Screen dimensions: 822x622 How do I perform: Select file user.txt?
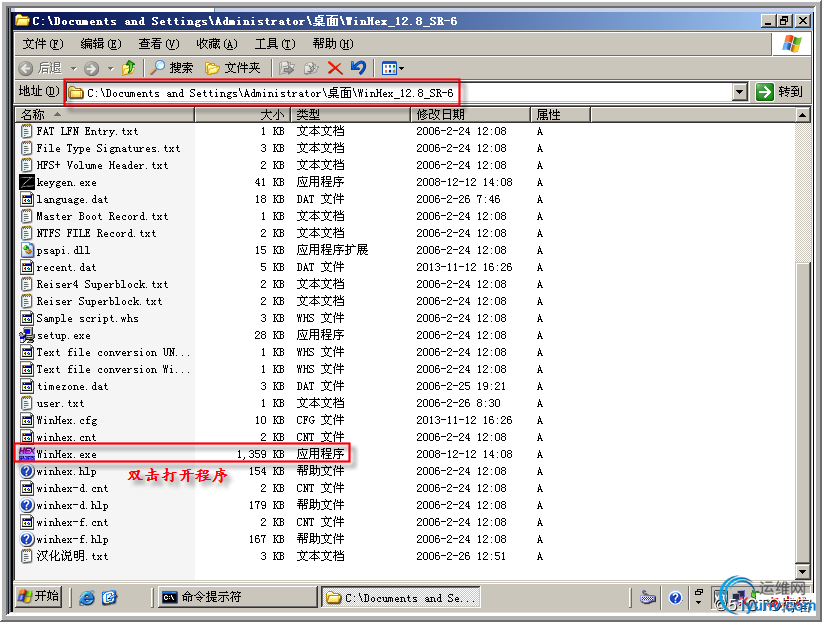click(x=60, y=403)
